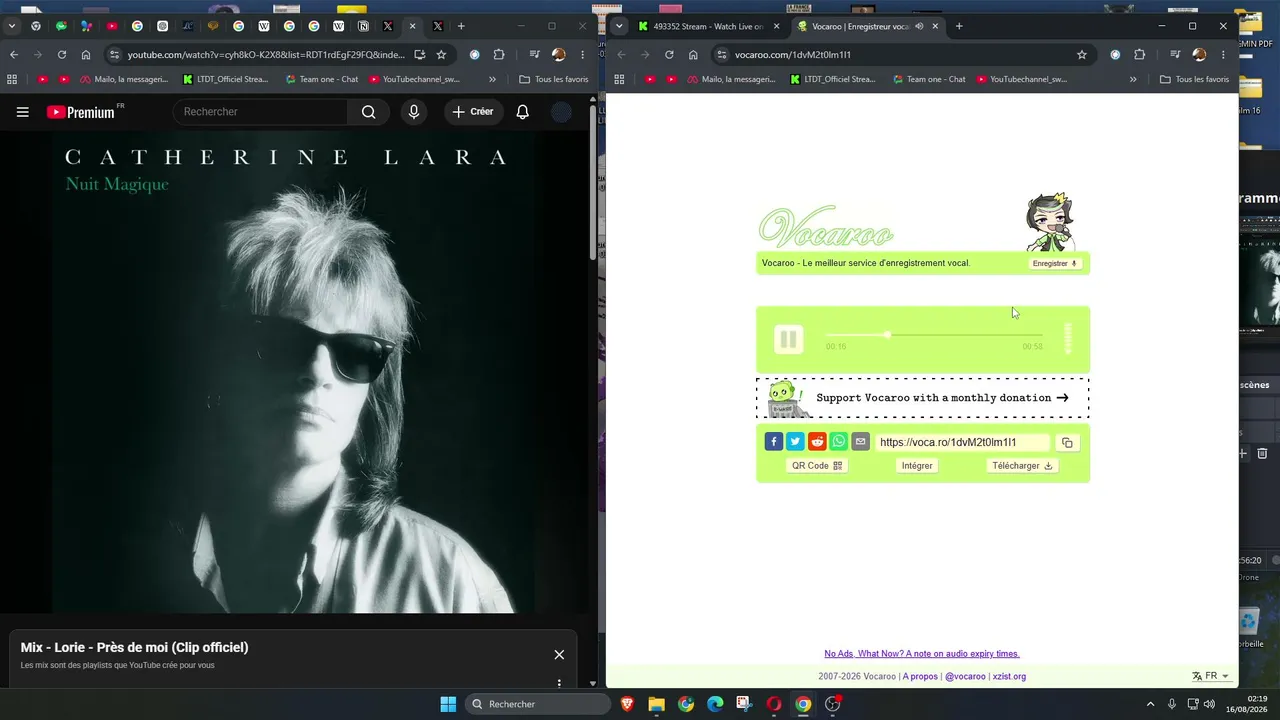Viewport: 1280px width, 720px height.
Task: Show more bookmarks in the Vocaroo window
Action: click(x=1133, y=79)
